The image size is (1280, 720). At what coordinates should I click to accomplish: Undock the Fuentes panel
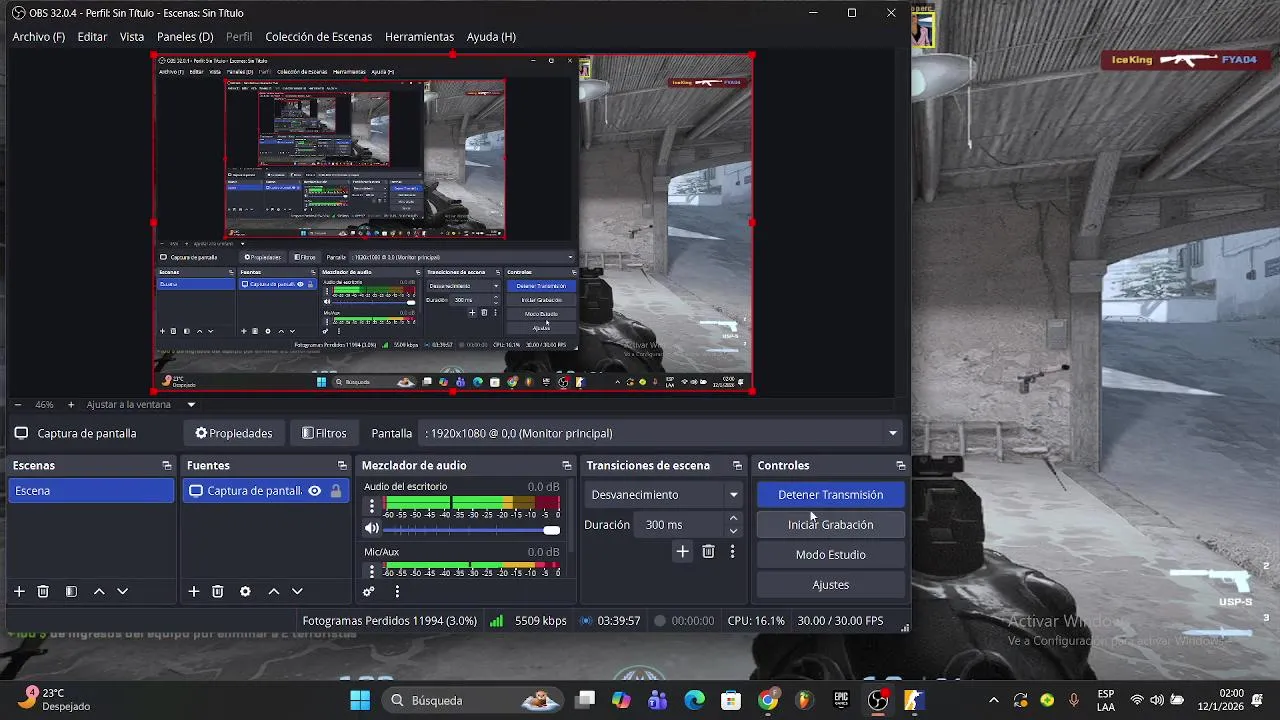click(x=342, y=466)
